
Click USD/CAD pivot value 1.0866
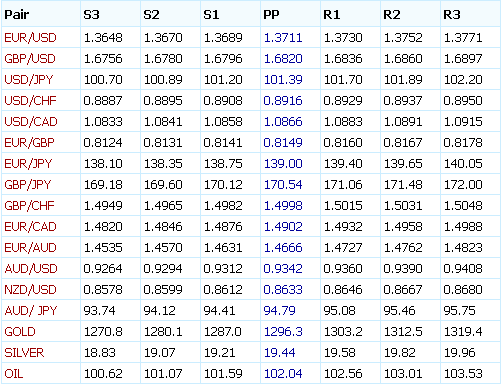(283, 122)
